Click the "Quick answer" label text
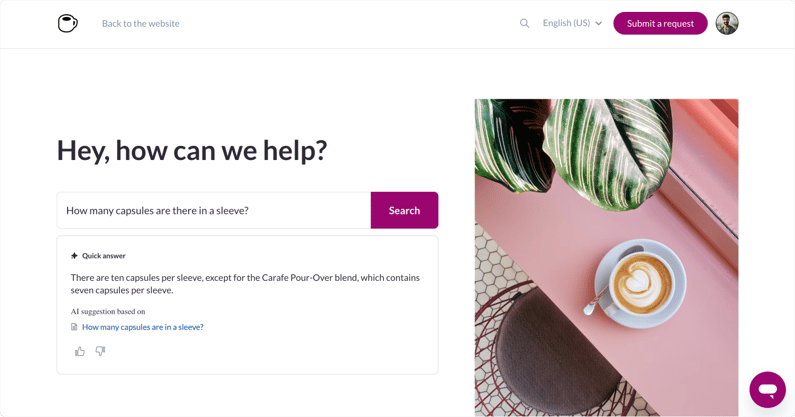The image size is (795, 417). coord(104,256)
